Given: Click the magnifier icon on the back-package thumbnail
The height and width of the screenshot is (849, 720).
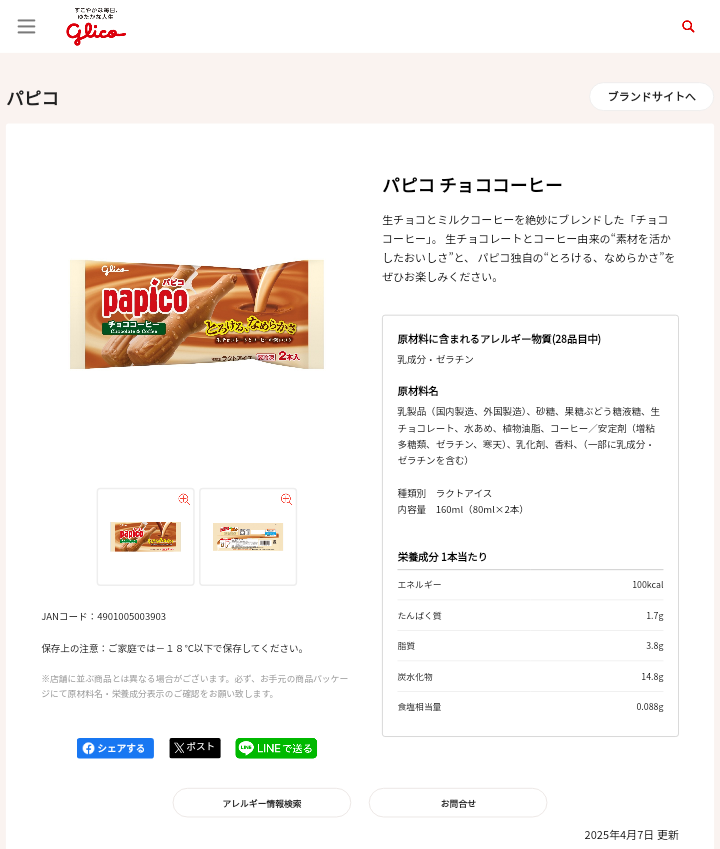Looking at the screenshot, I should pos(286,499).
